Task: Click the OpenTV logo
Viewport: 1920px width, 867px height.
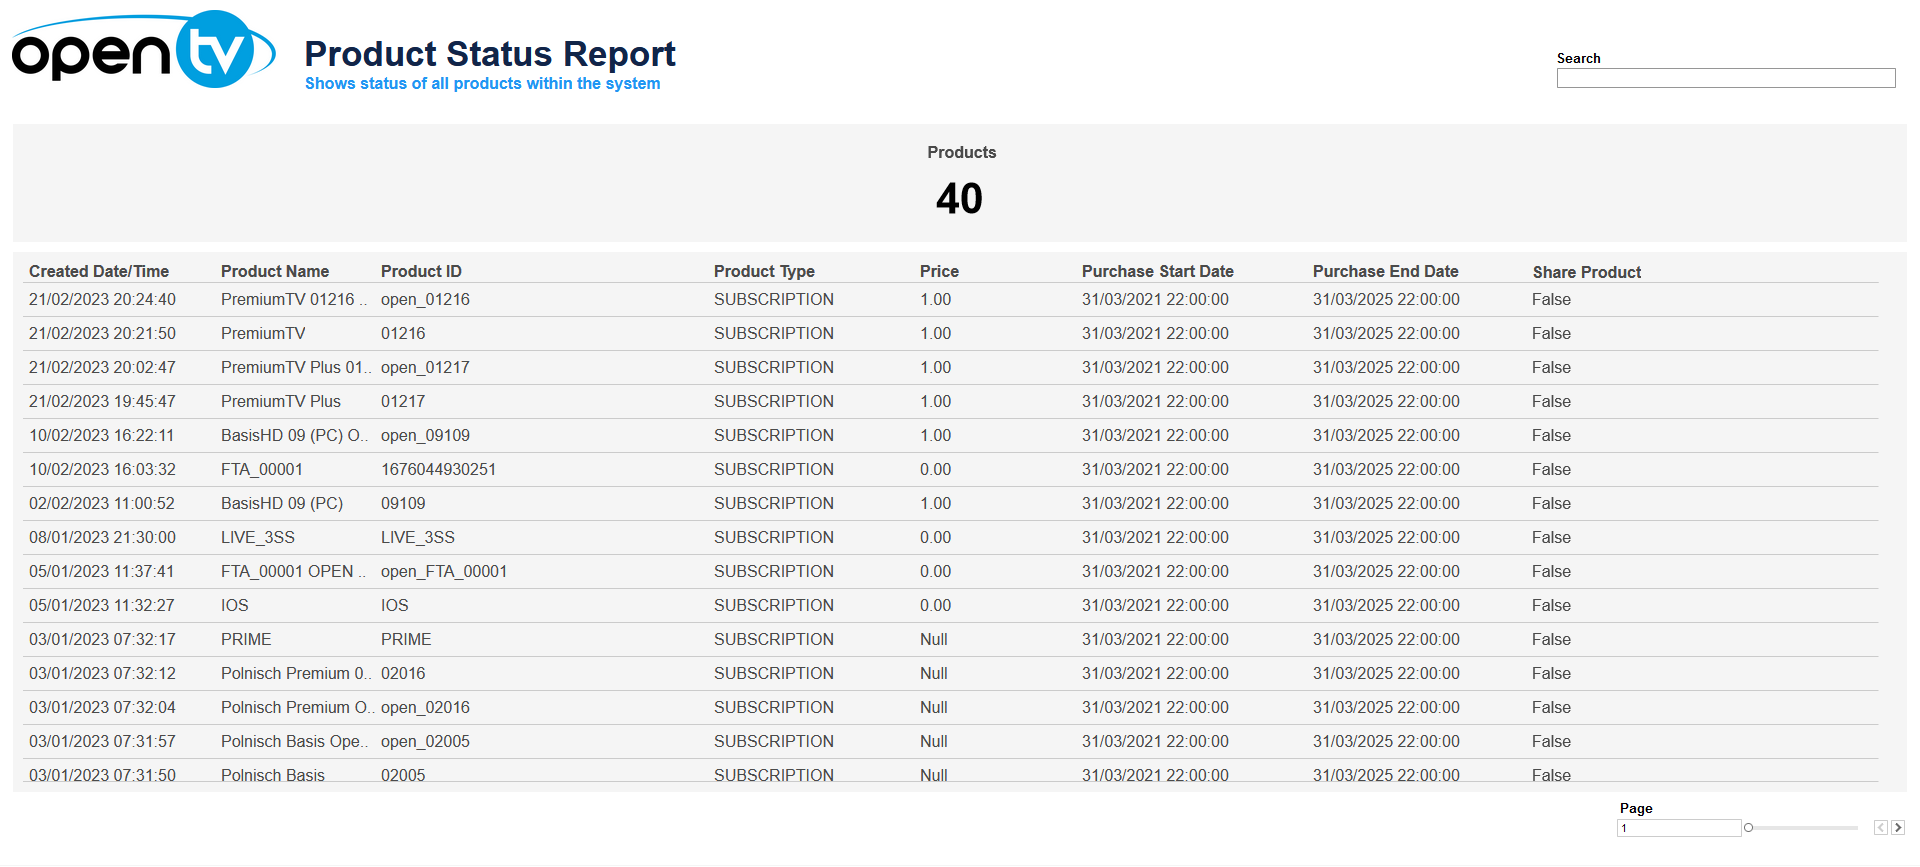Action: (x=143, y=51)
